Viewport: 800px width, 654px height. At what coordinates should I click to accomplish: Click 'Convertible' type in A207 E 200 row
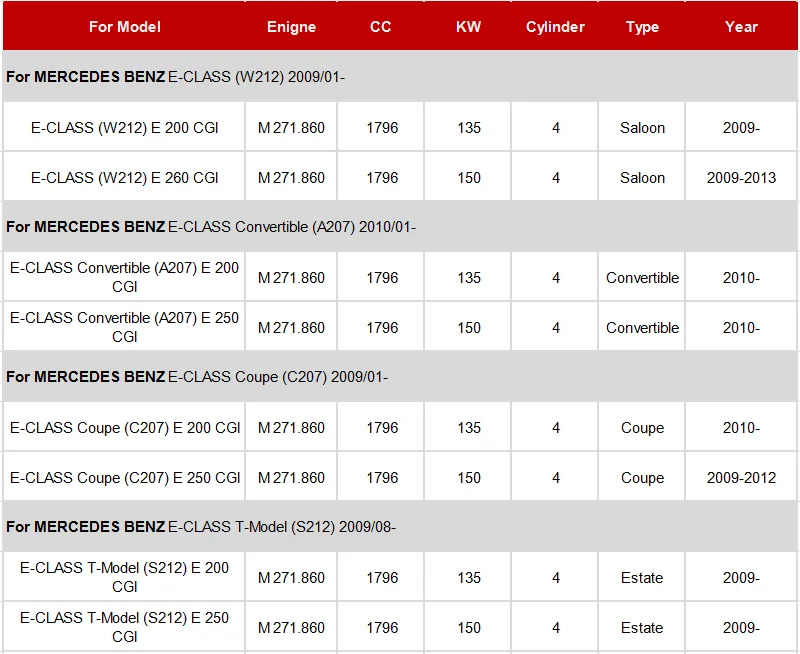point(642,278)
